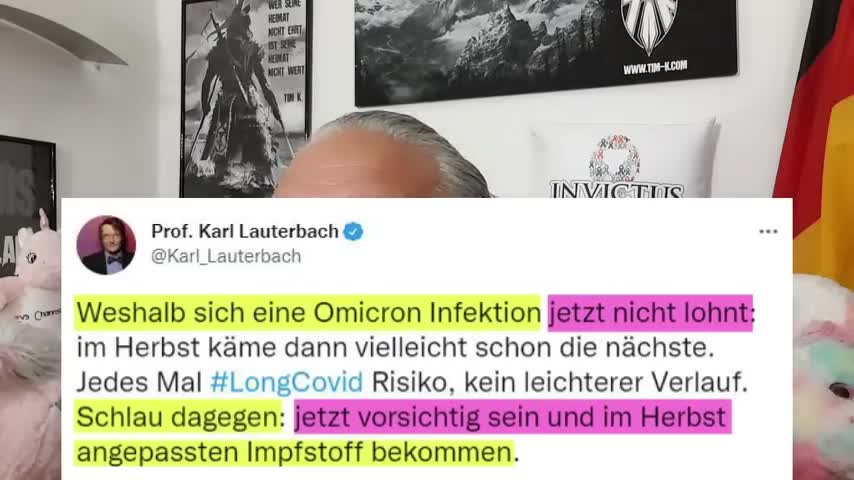Click the shield logo on mountain poster
Viewport: 854px width, 480px height.
(x=649, y=25)
